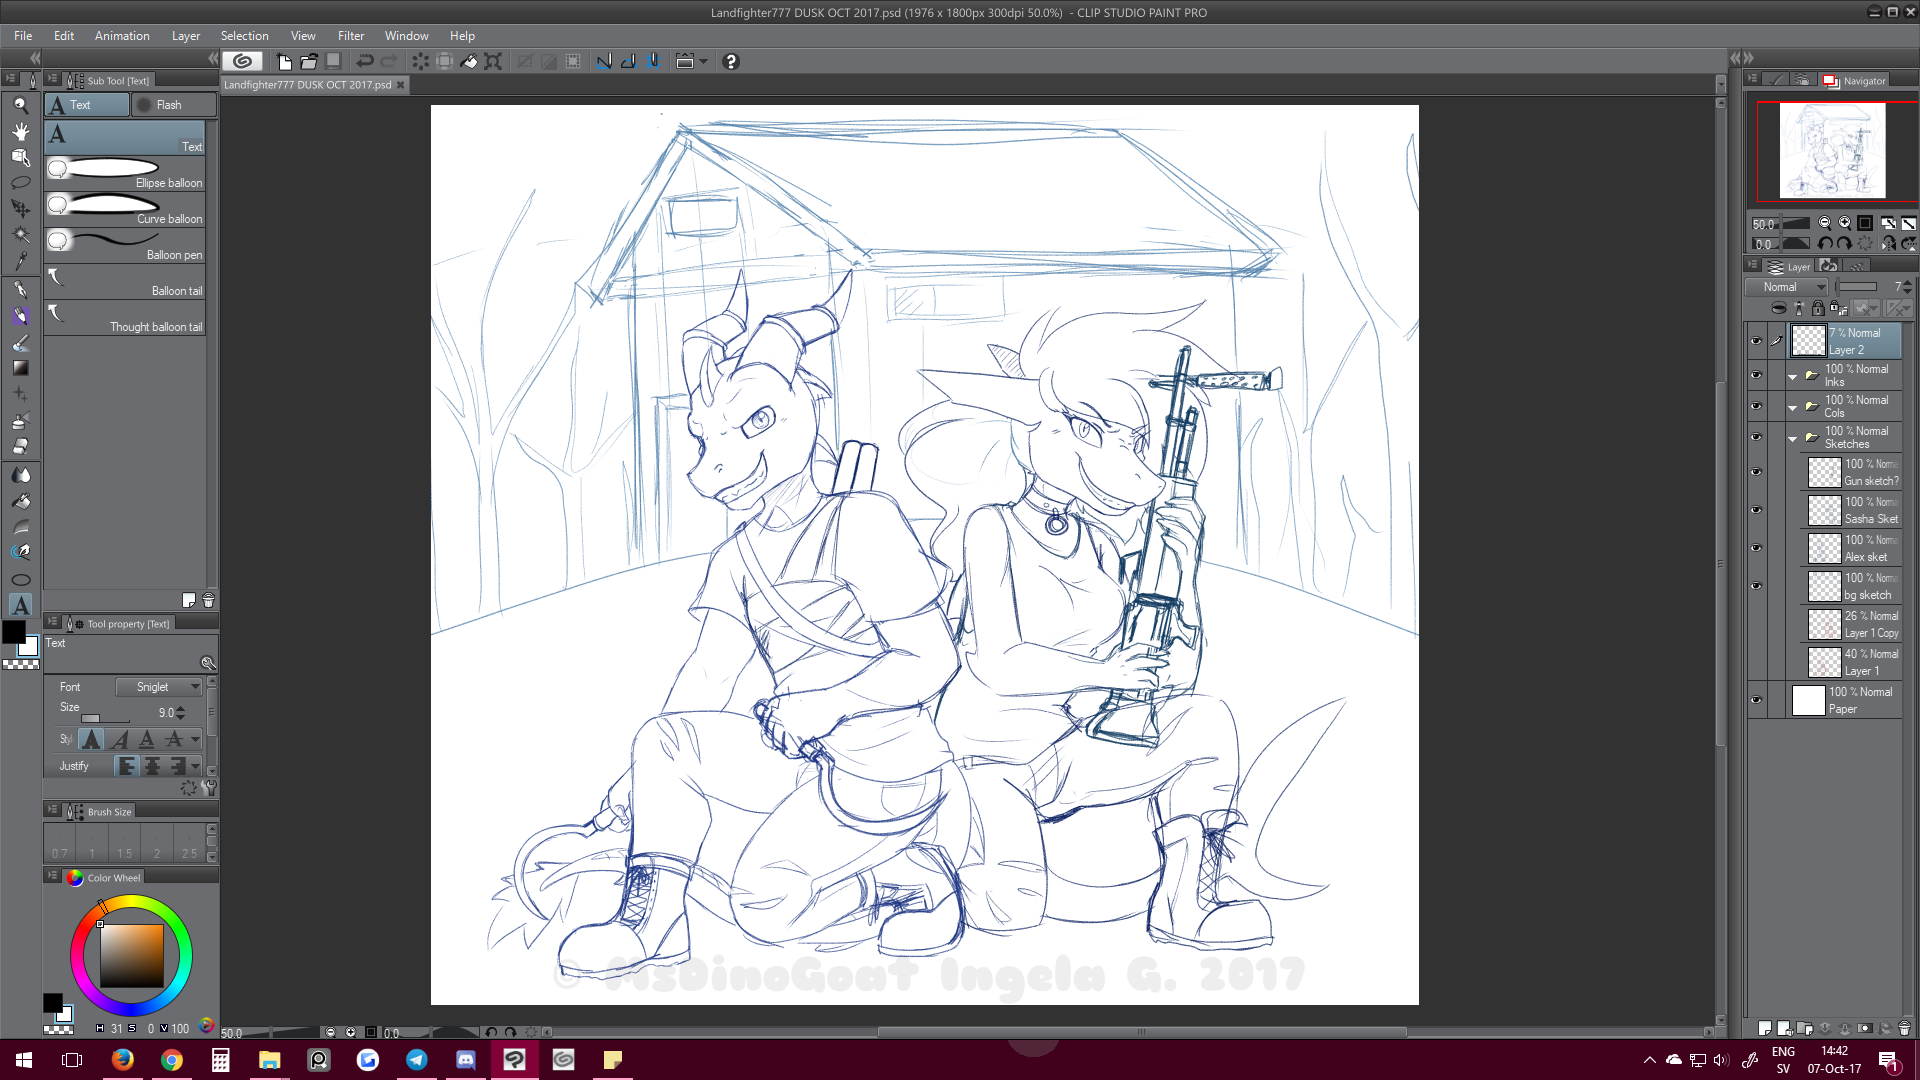Viewport: 1920px width, 1080px height.
Task: Collapse the Sketches layer folder
Action: (1792, 438)
